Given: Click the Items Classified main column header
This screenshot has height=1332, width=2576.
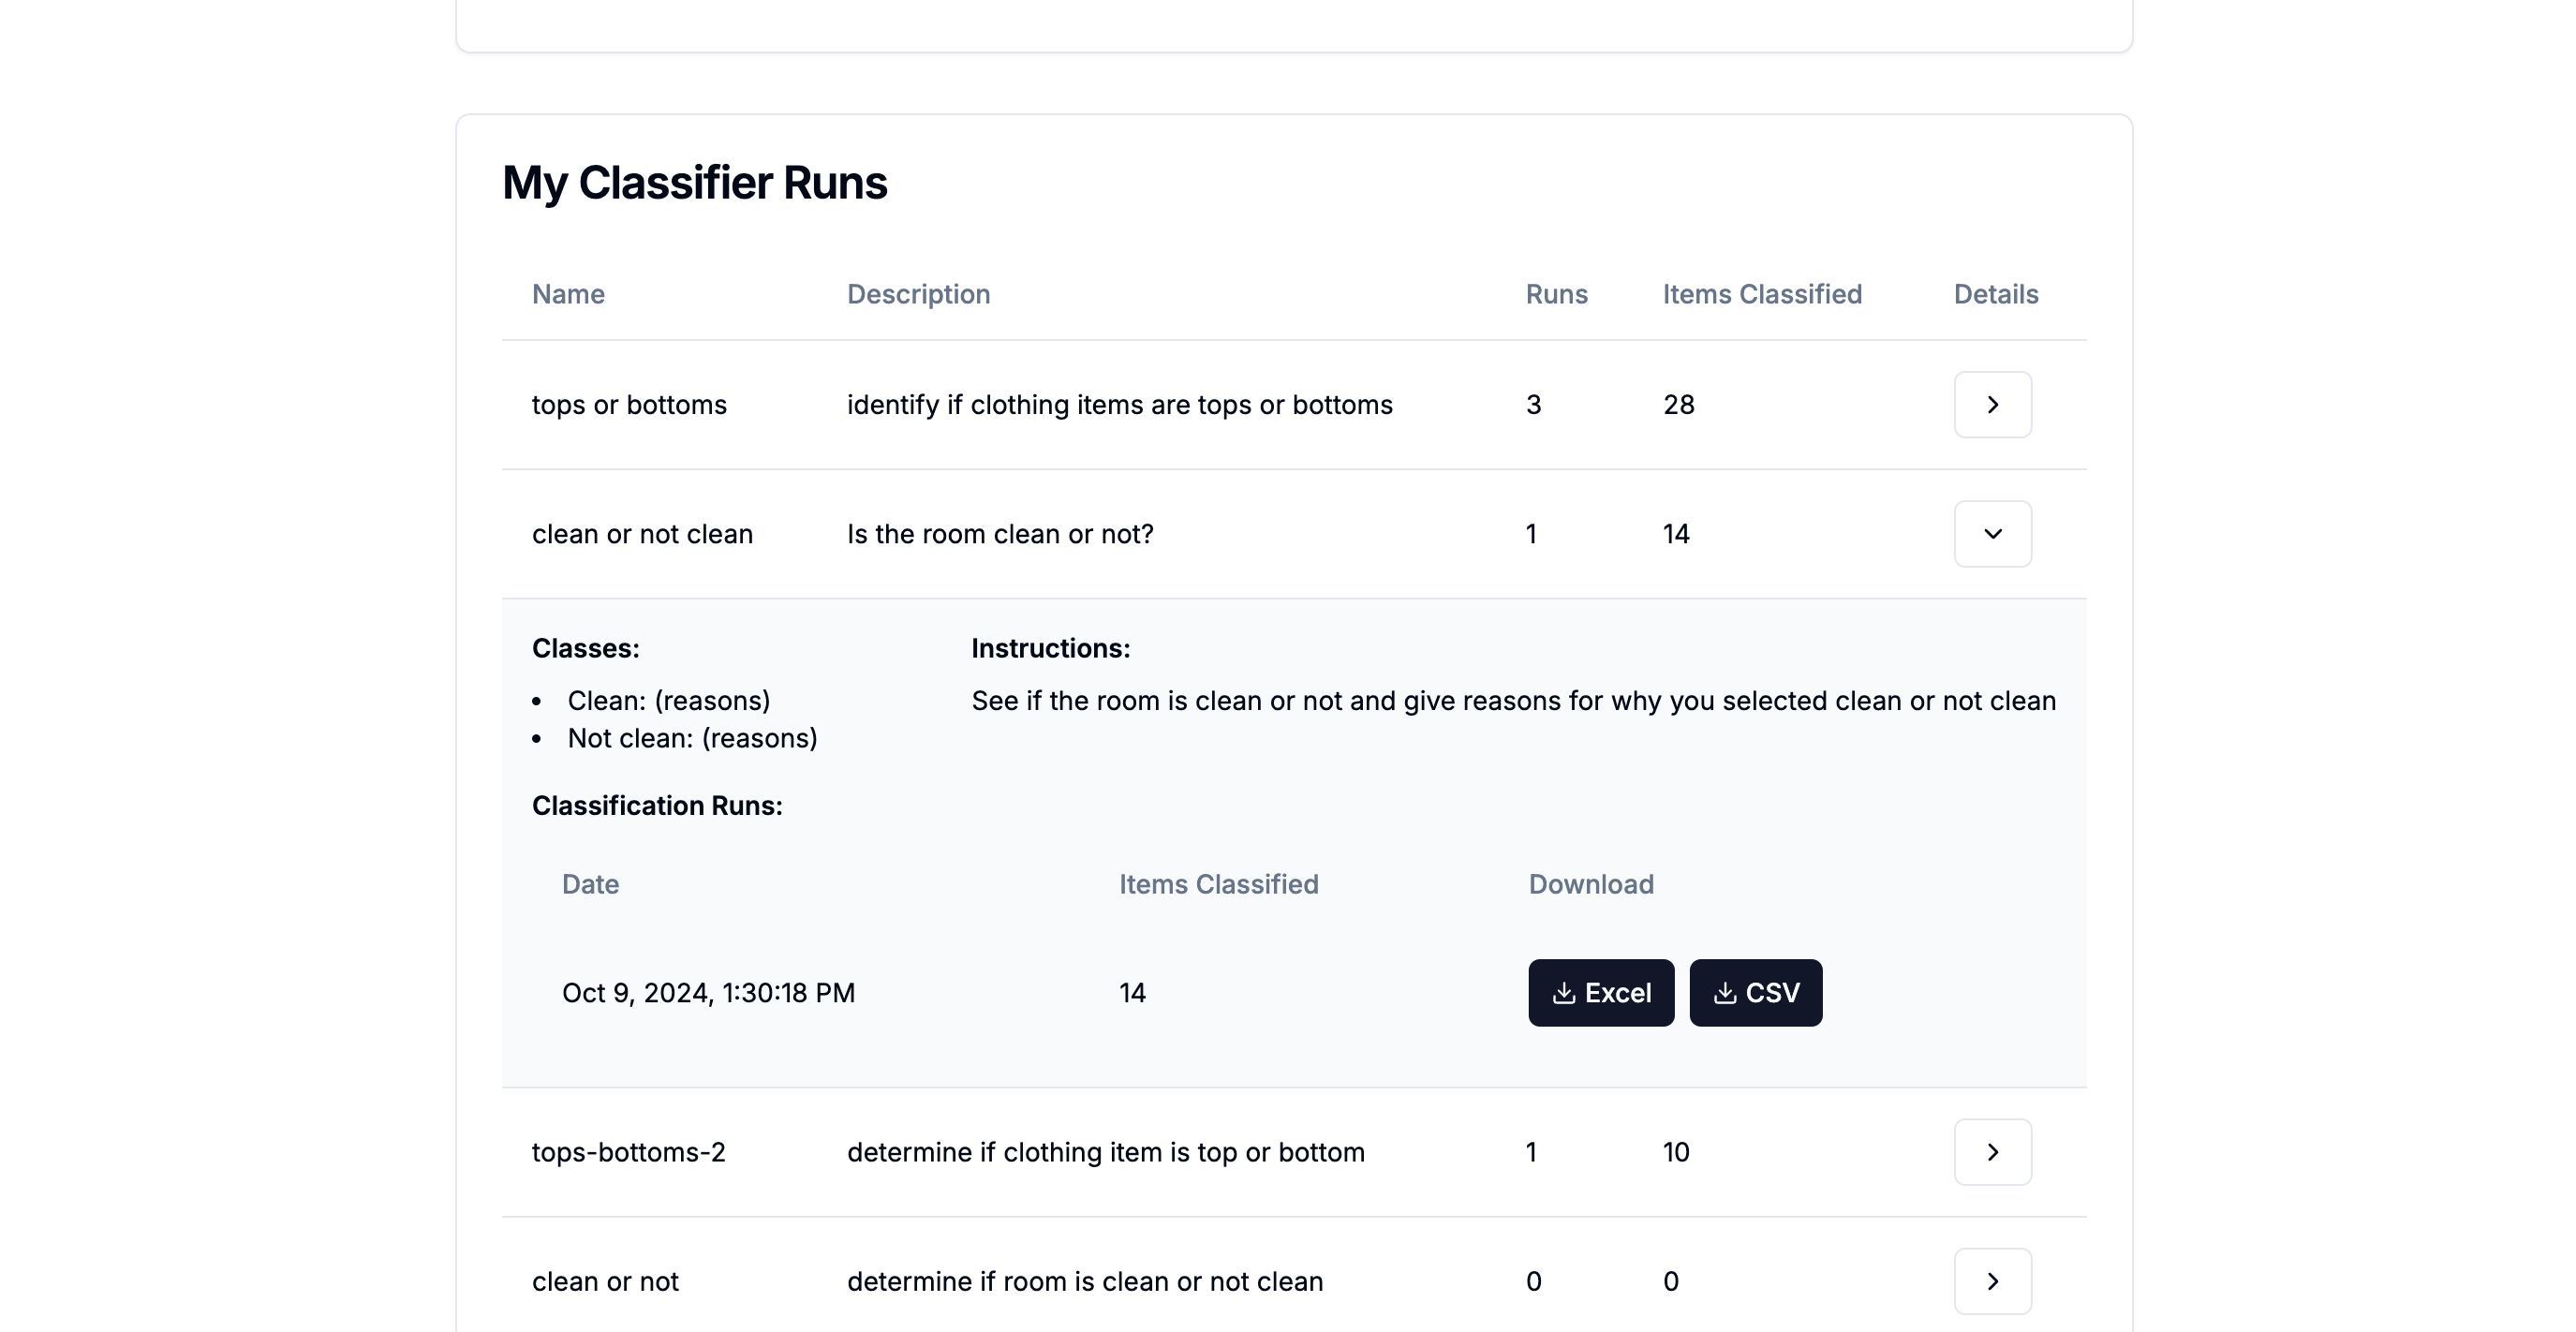Looking at the screenshot, I should 1761,294.
